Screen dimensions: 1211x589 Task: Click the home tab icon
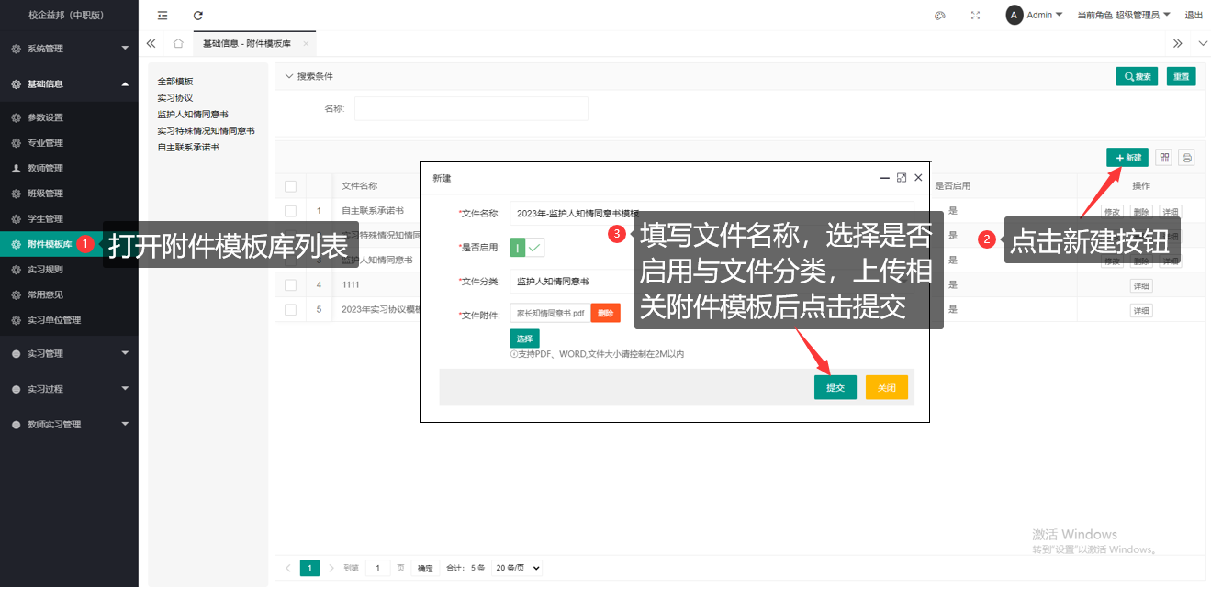click(x=178, y=44)
